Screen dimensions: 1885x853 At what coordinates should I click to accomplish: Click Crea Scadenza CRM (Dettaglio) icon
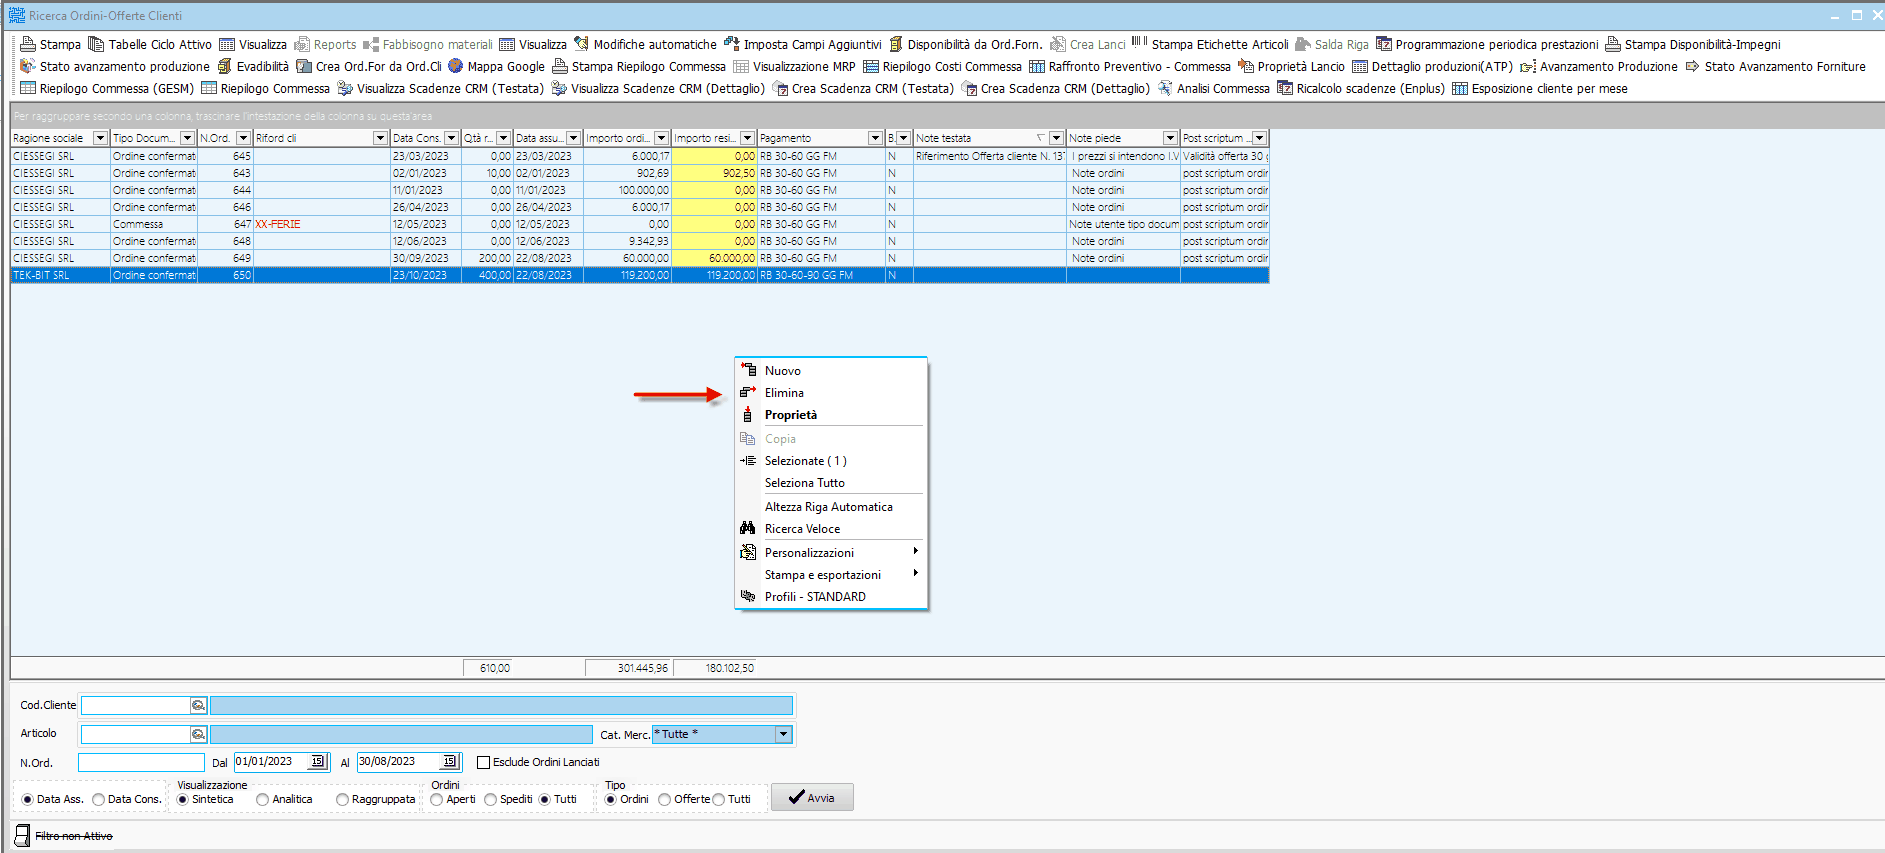tap(969, 88)
